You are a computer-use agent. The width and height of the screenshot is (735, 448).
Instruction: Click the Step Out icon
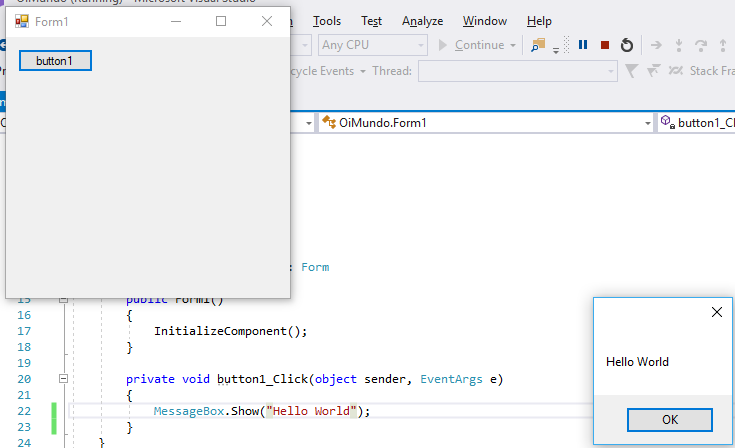[x=723, y=45]
